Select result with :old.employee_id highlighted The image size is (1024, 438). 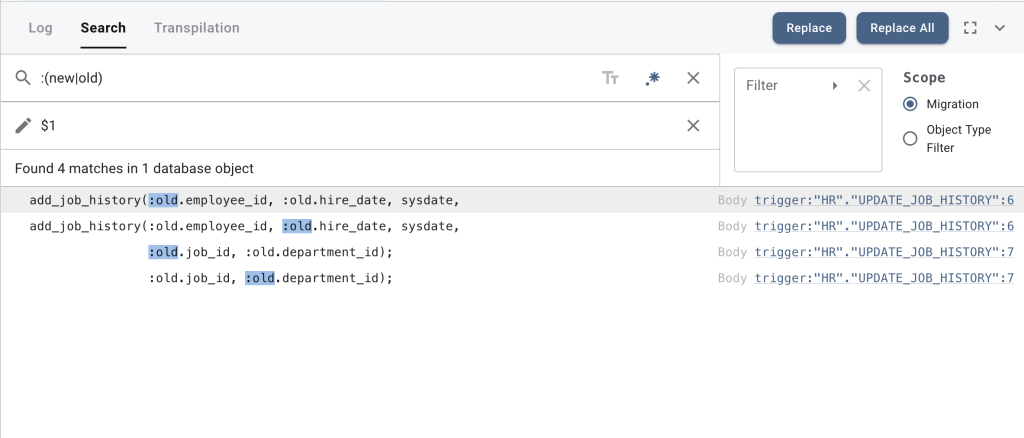click(x=512, y=200)
